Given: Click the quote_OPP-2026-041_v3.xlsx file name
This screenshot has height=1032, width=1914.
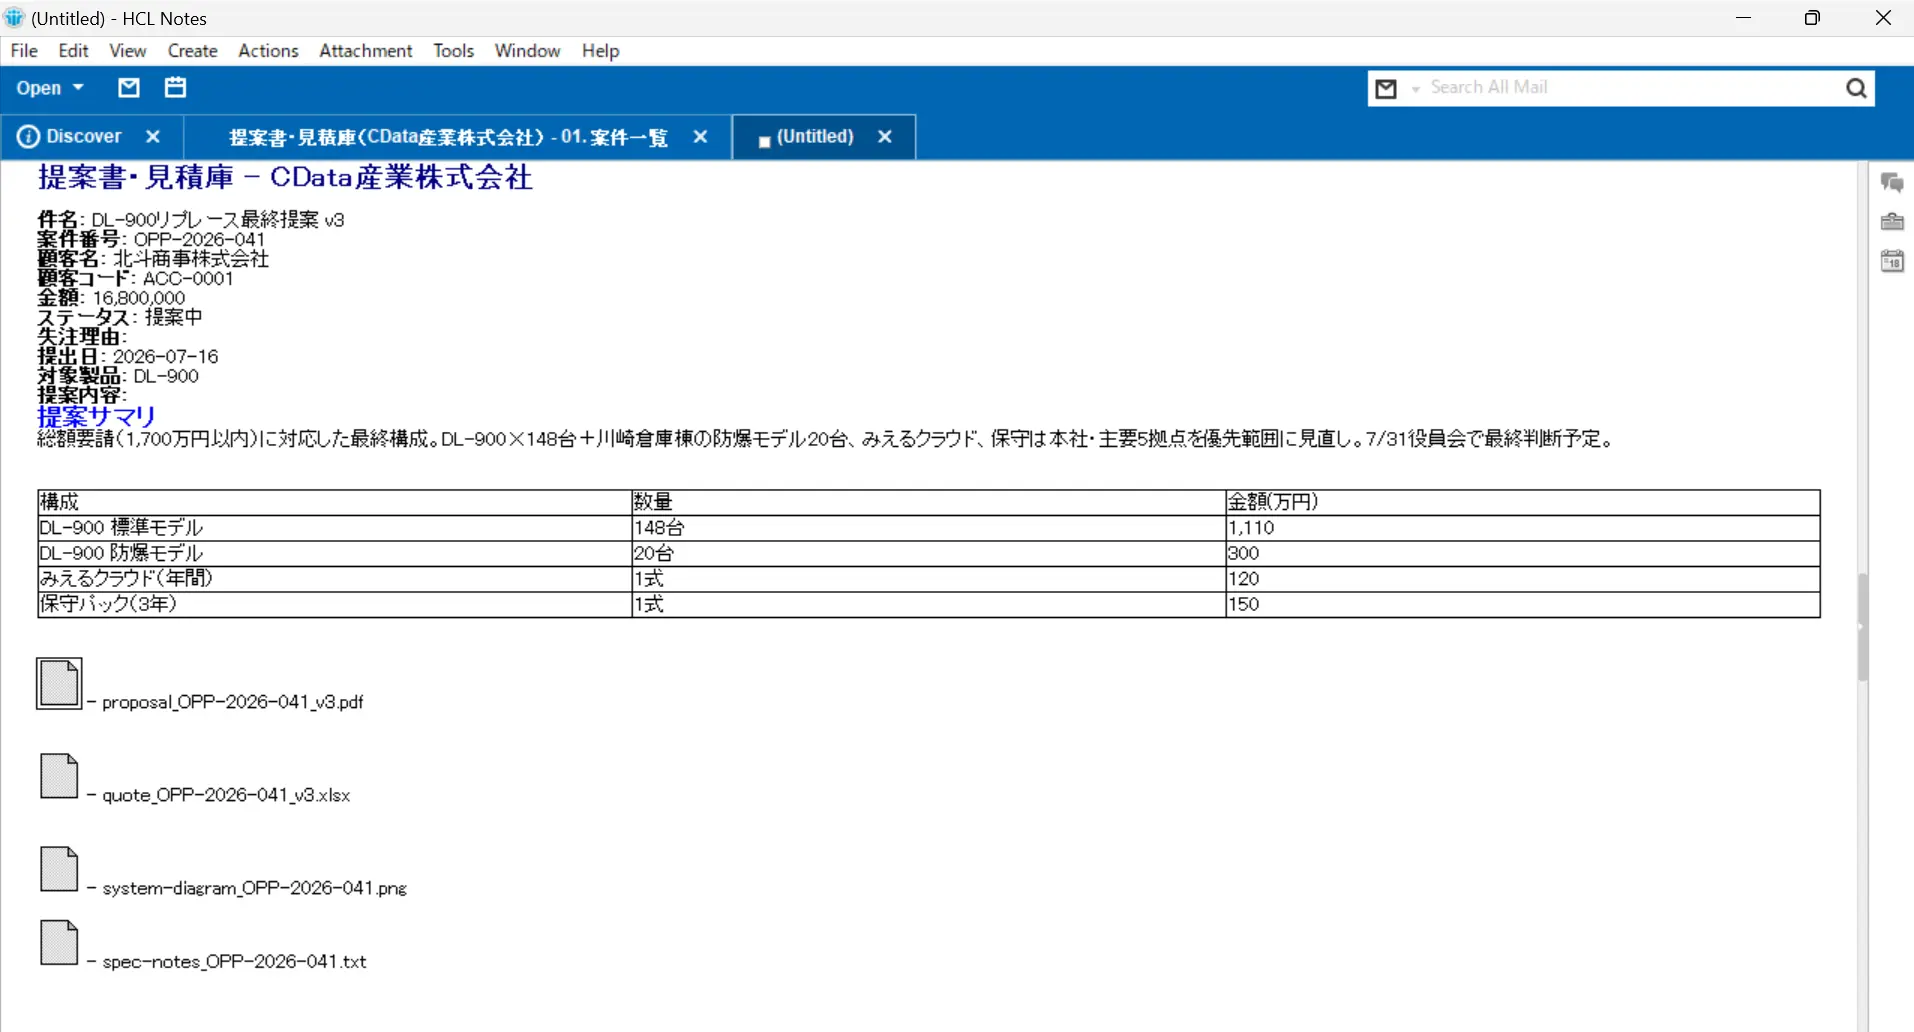Looking at the screenshot, I should pos(226,796).
